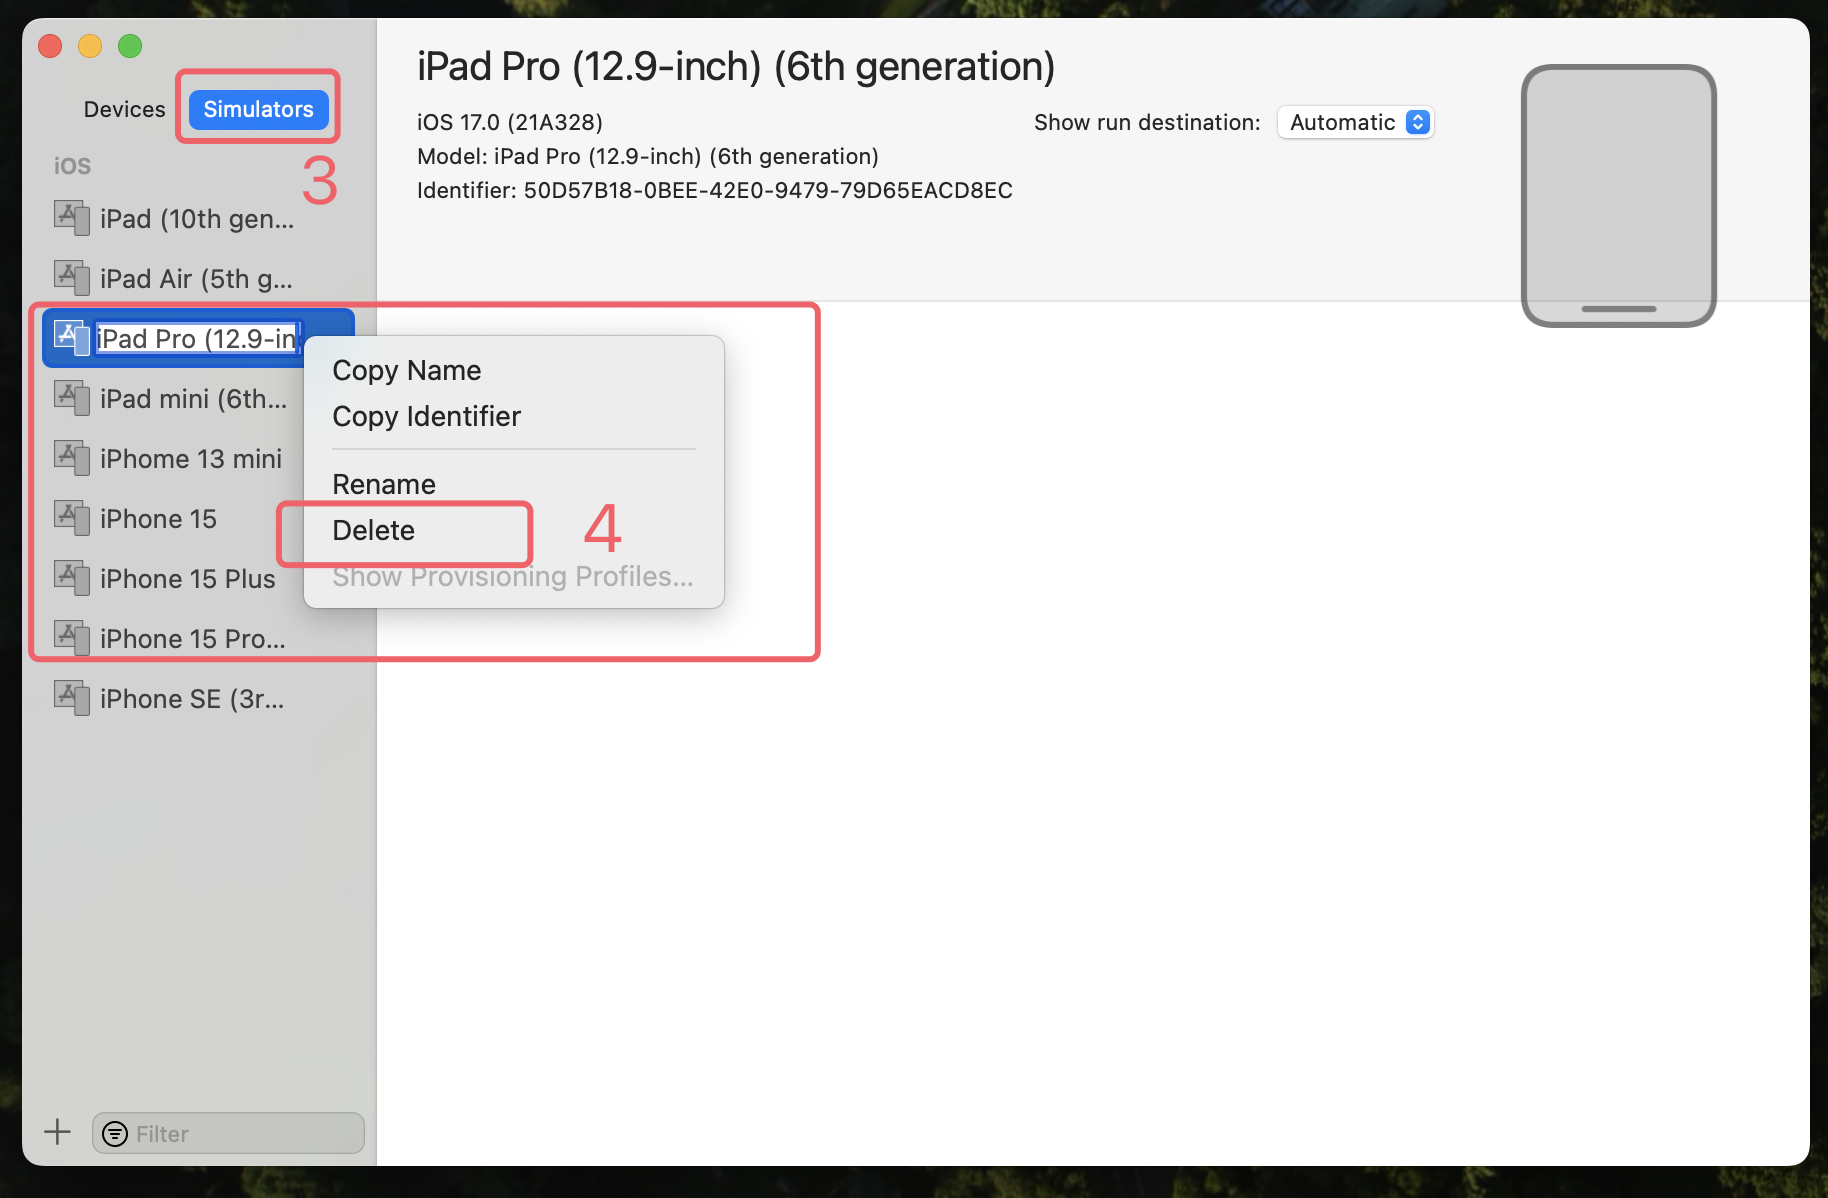
Task: Switch to the Devices tab
Action: tap(124, 109)
